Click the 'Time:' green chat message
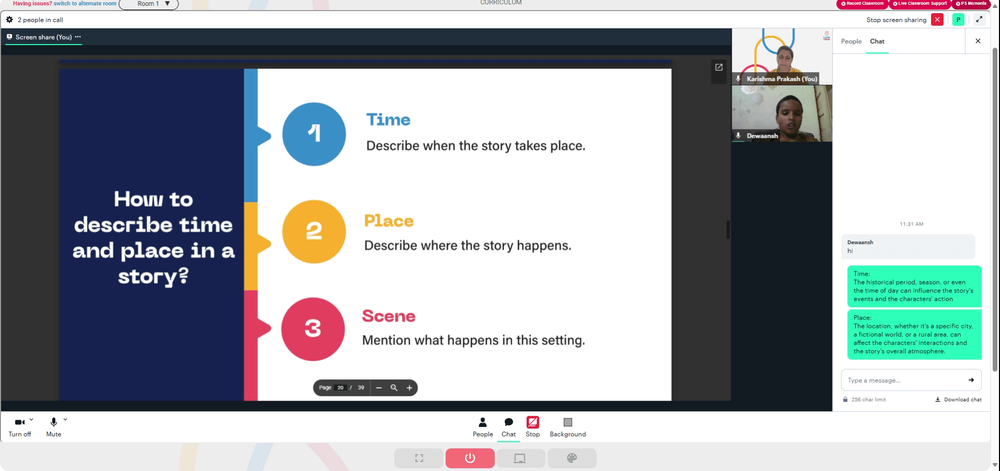 [x=914, y=286]
